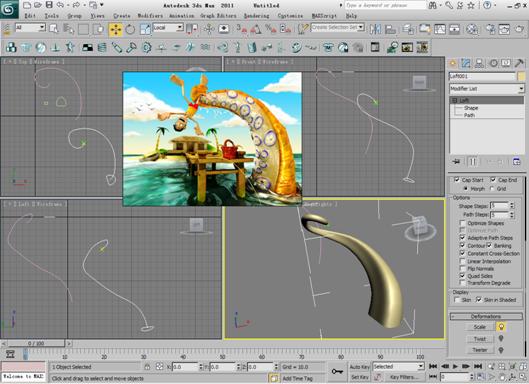
Task: Select the Select and Move tool
Action: [x=115, y=30]
